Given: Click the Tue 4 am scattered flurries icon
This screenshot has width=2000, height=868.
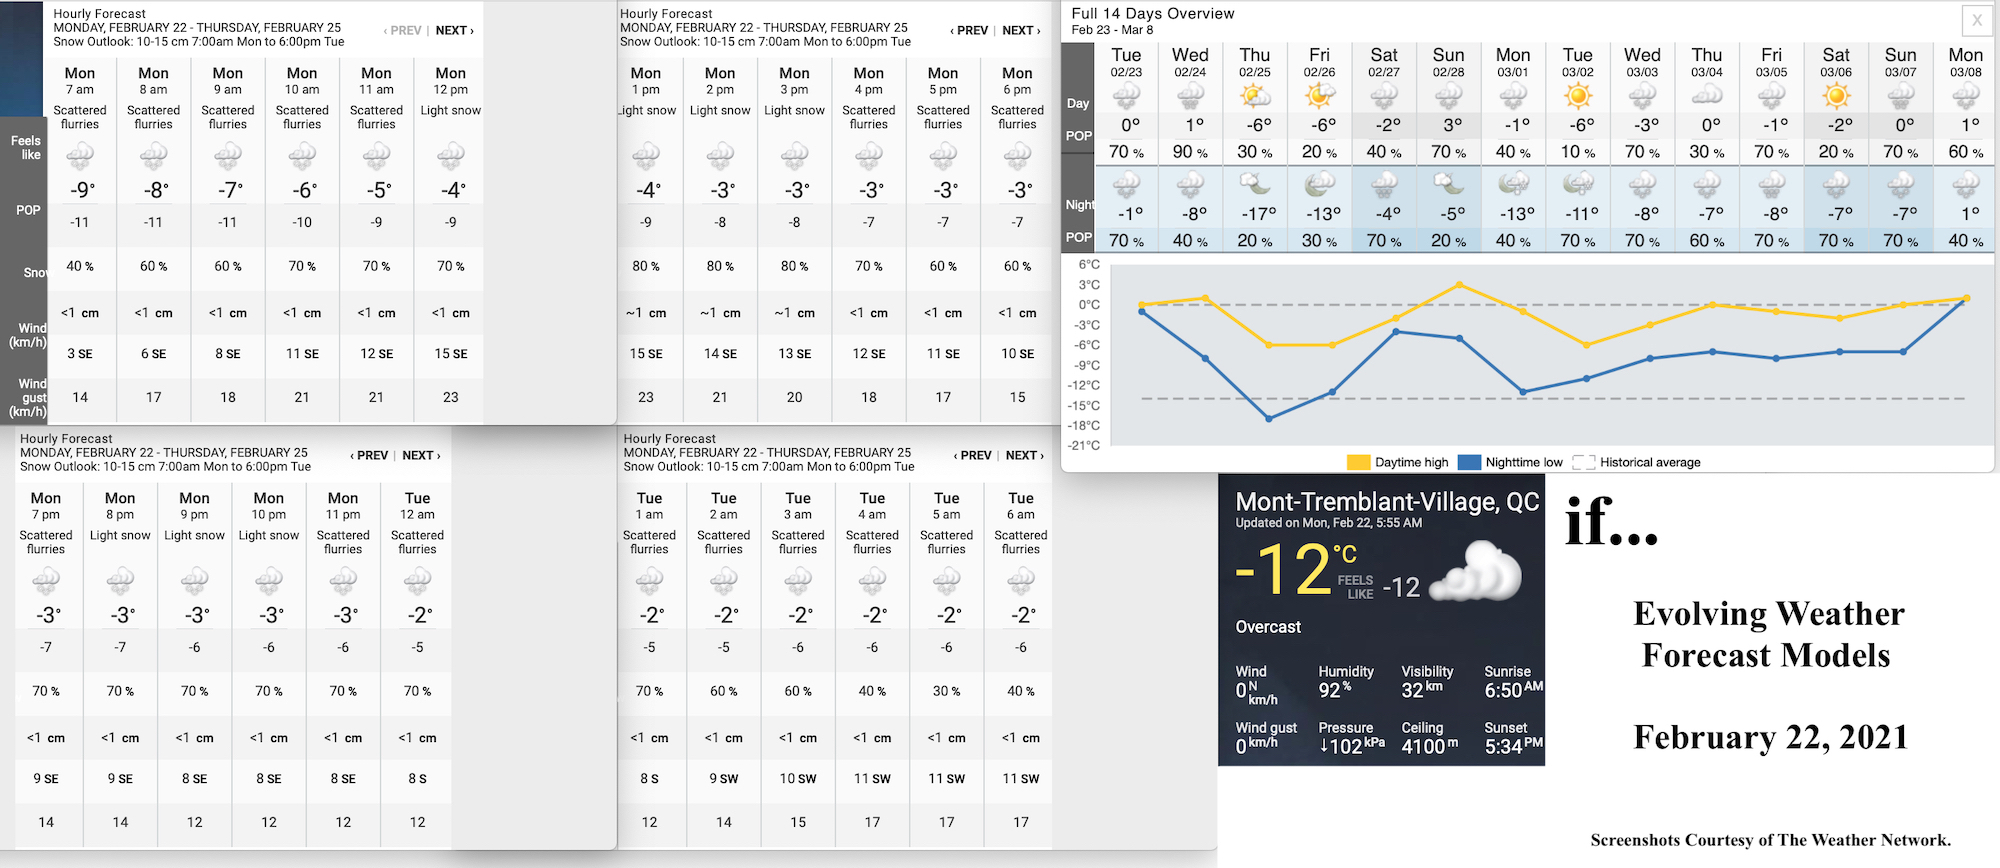Looking at the screenshot, I should coord(872,581).
